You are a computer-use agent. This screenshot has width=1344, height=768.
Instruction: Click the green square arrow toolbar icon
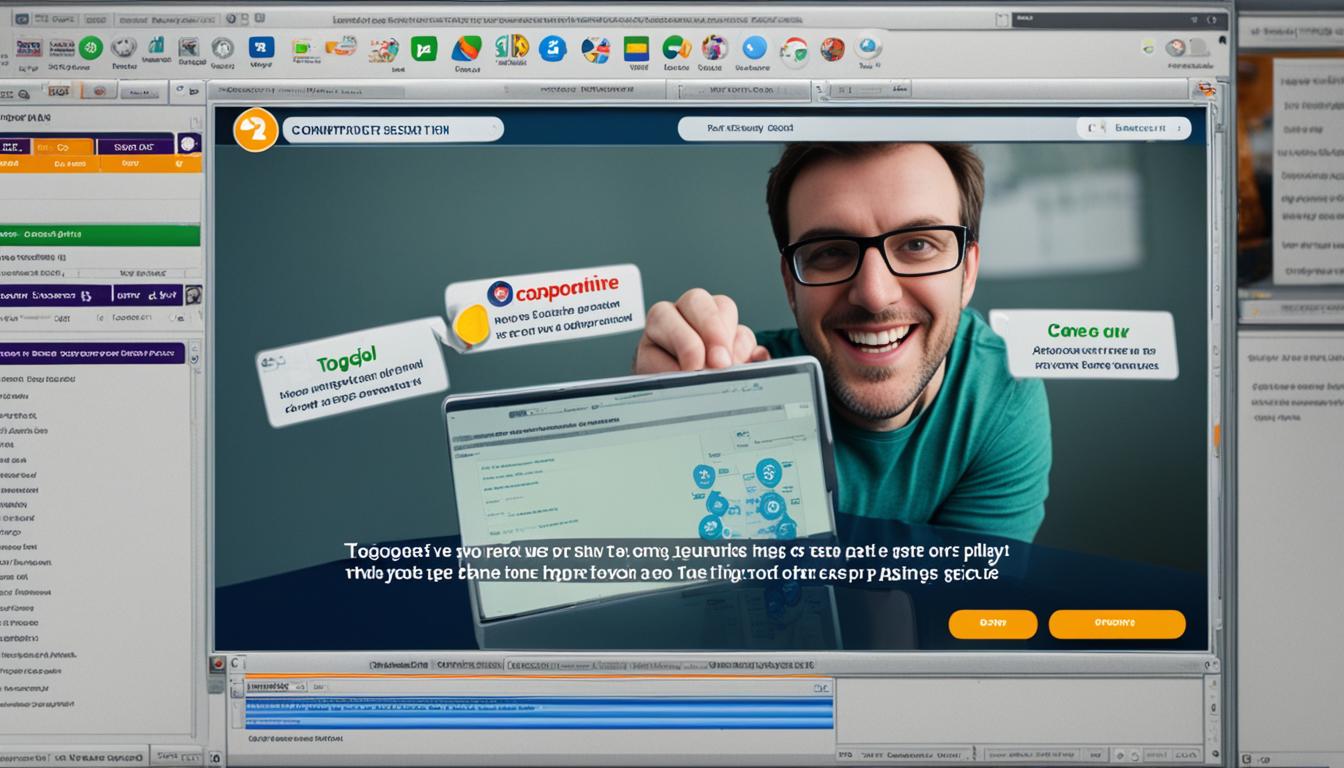pyautogui.click(x=424, y=48)
